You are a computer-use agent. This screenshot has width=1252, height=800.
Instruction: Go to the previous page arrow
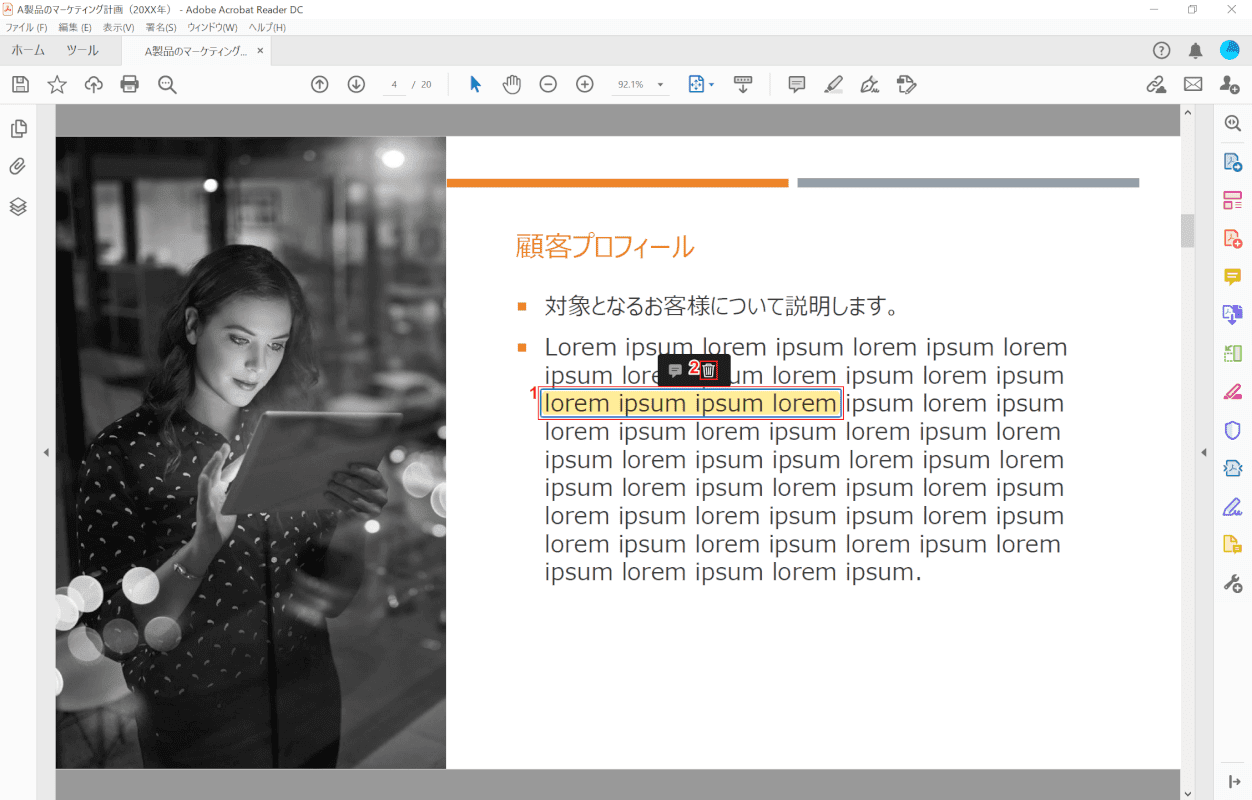click(320, 85)
